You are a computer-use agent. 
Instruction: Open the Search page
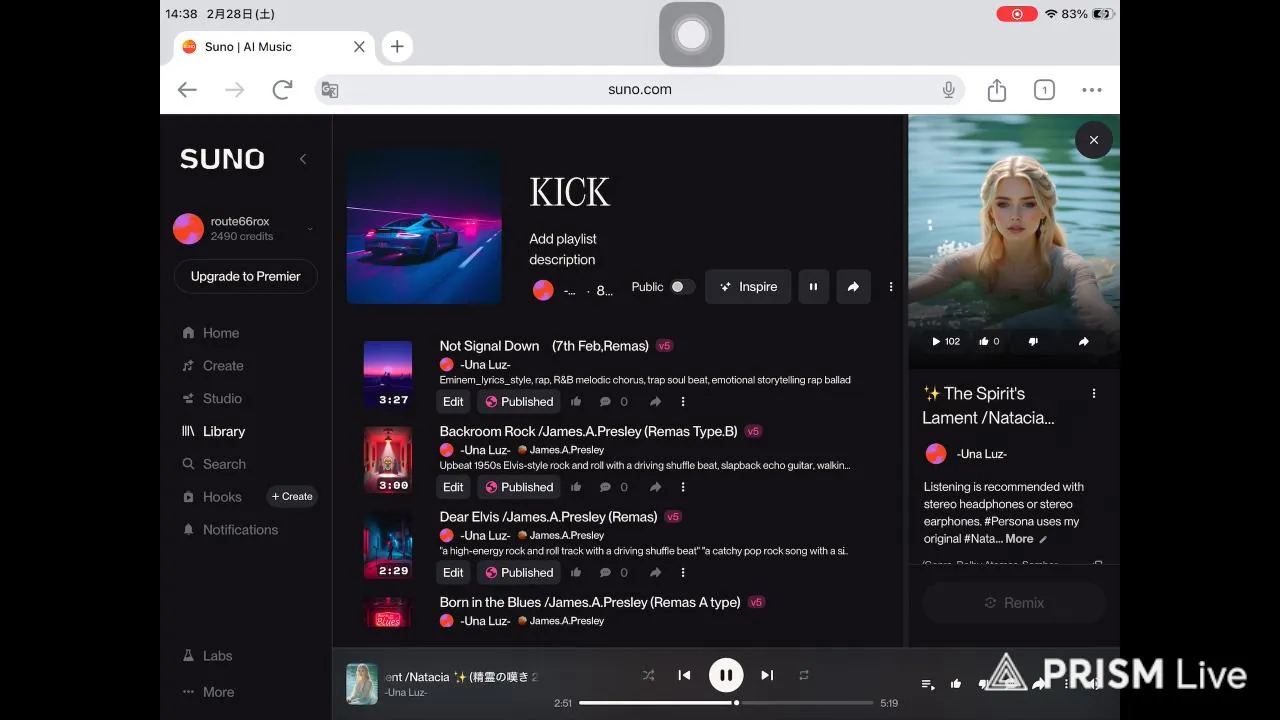214,464
